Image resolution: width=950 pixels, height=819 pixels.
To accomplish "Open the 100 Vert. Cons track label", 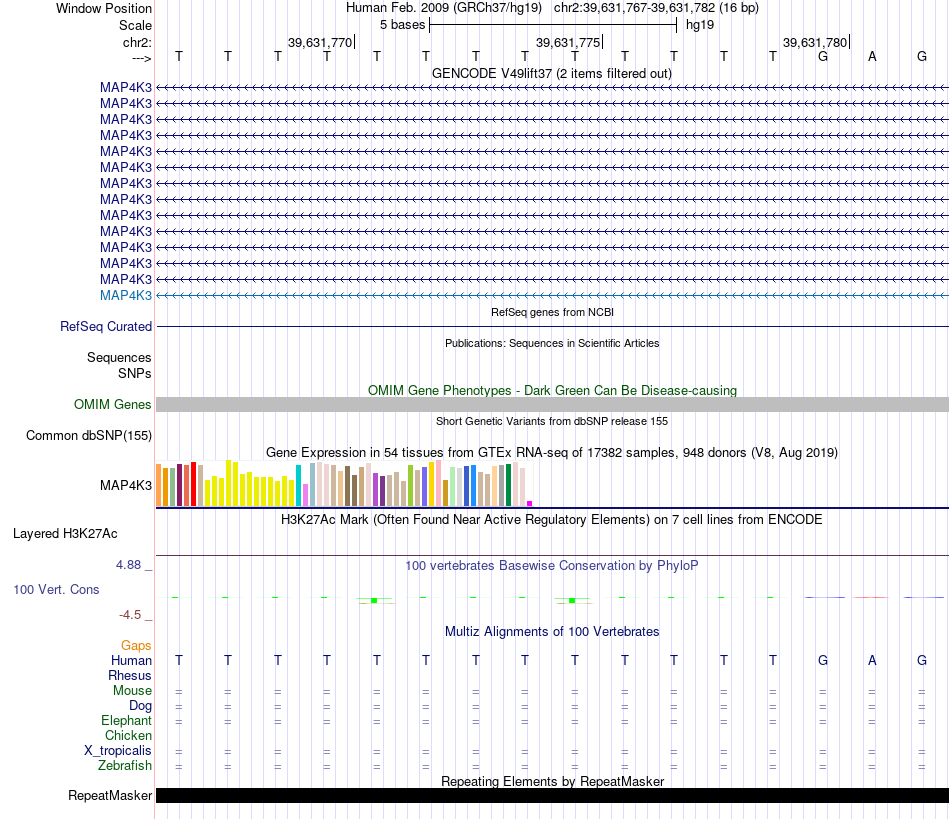I will coord(56,589).
